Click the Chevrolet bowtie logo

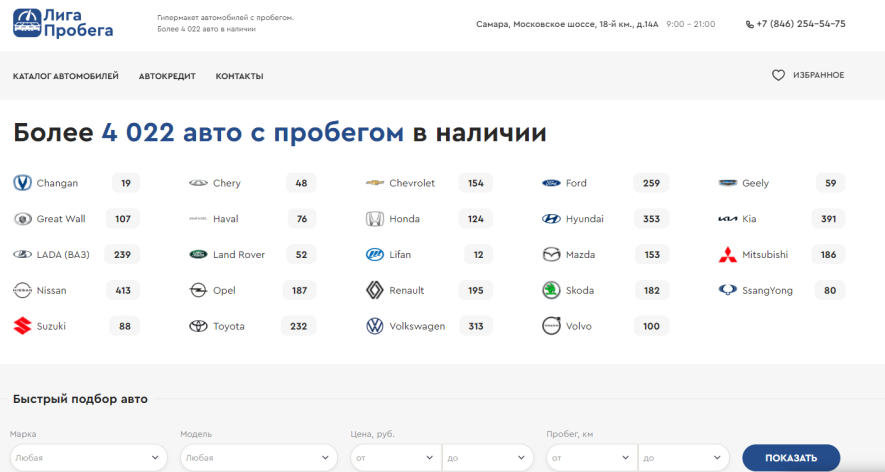pos(375,183)
